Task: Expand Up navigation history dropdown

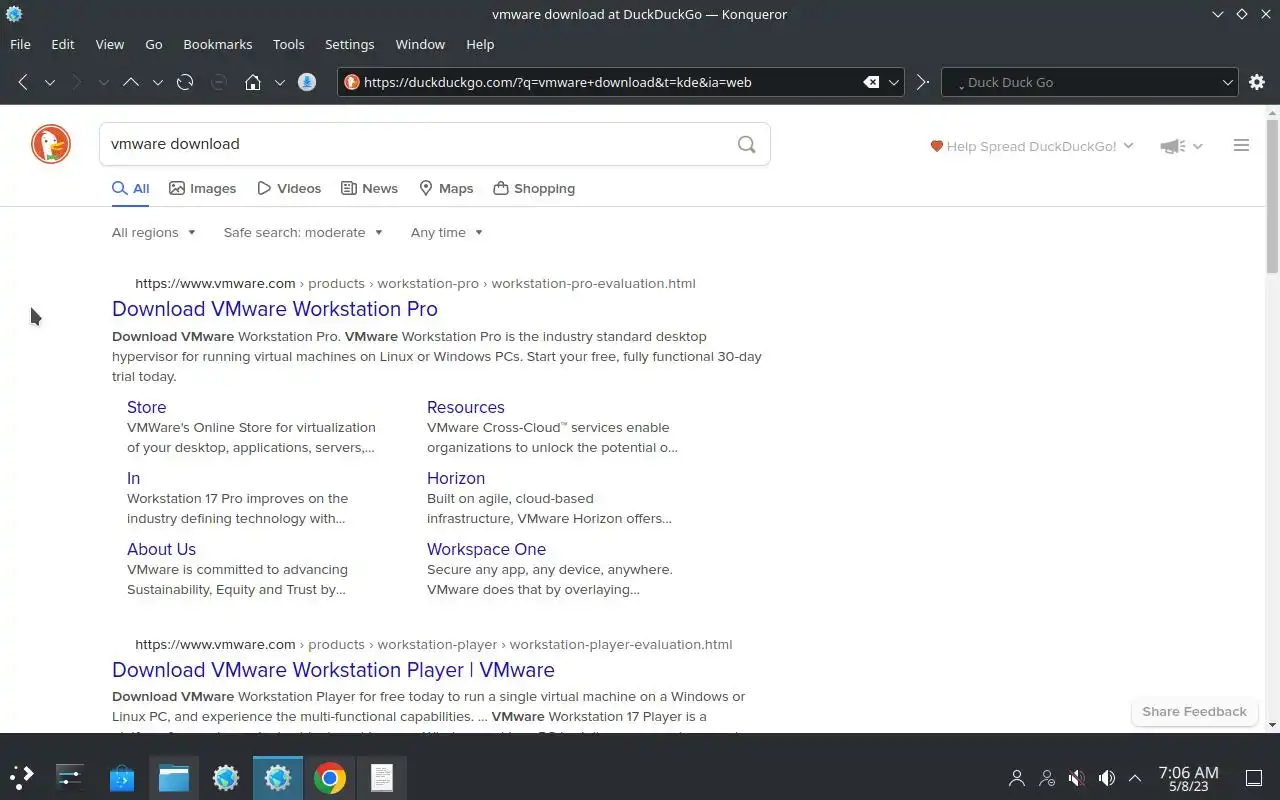Action: (157, 82)
